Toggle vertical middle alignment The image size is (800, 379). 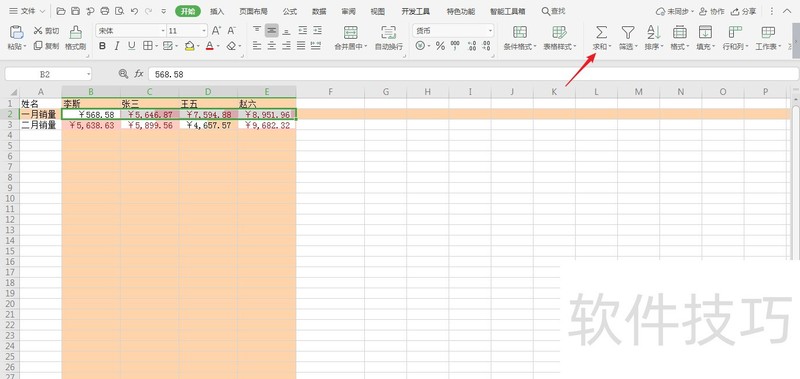271,31
